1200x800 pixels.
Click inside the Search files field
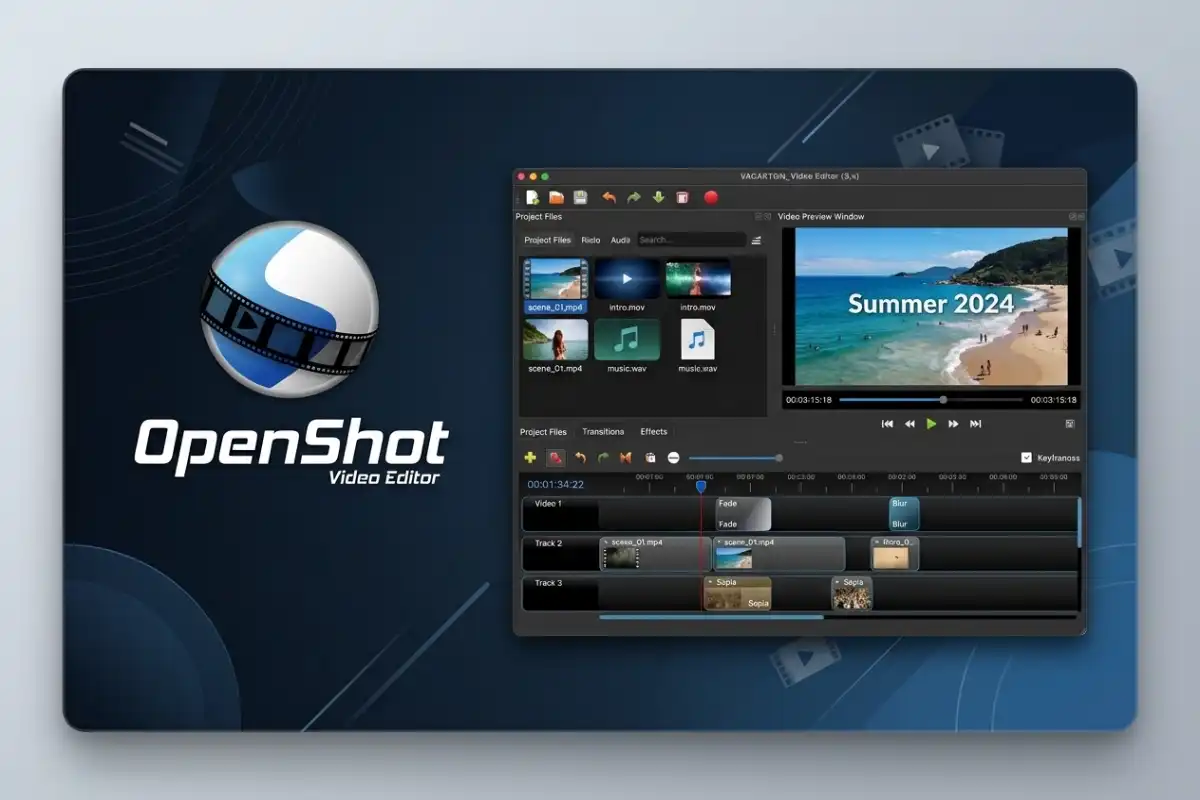point(692,240)
